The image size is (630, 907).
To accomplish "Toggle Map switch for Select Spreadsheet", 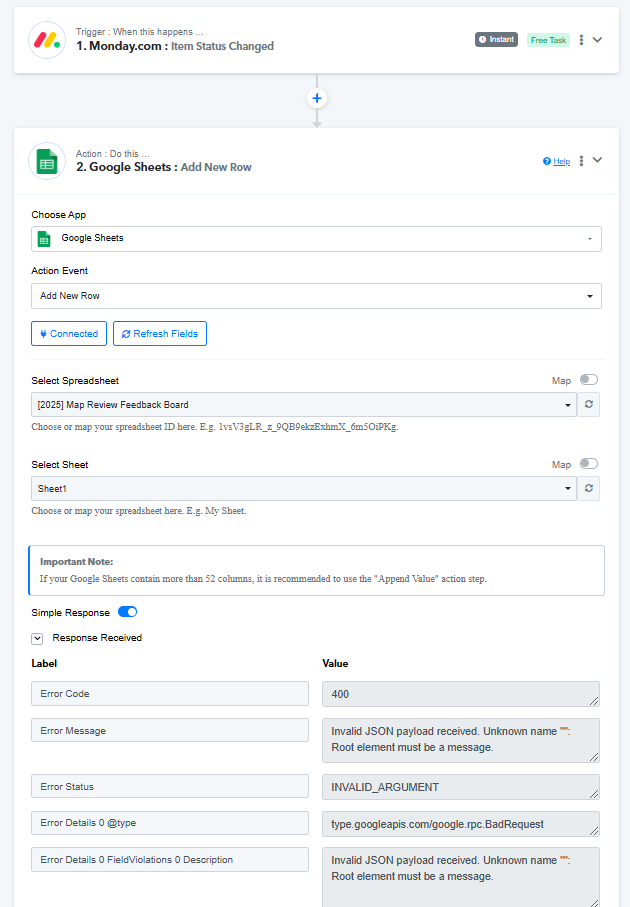I will 589,379.
